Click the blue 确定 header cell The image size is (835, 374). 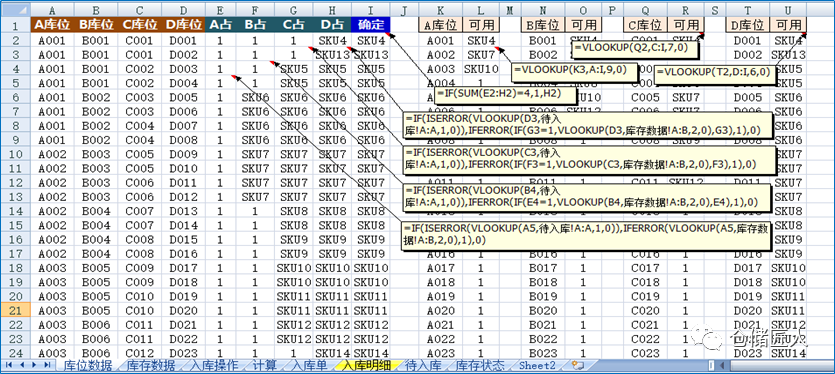pyautogui.click(x=371, y=25)
